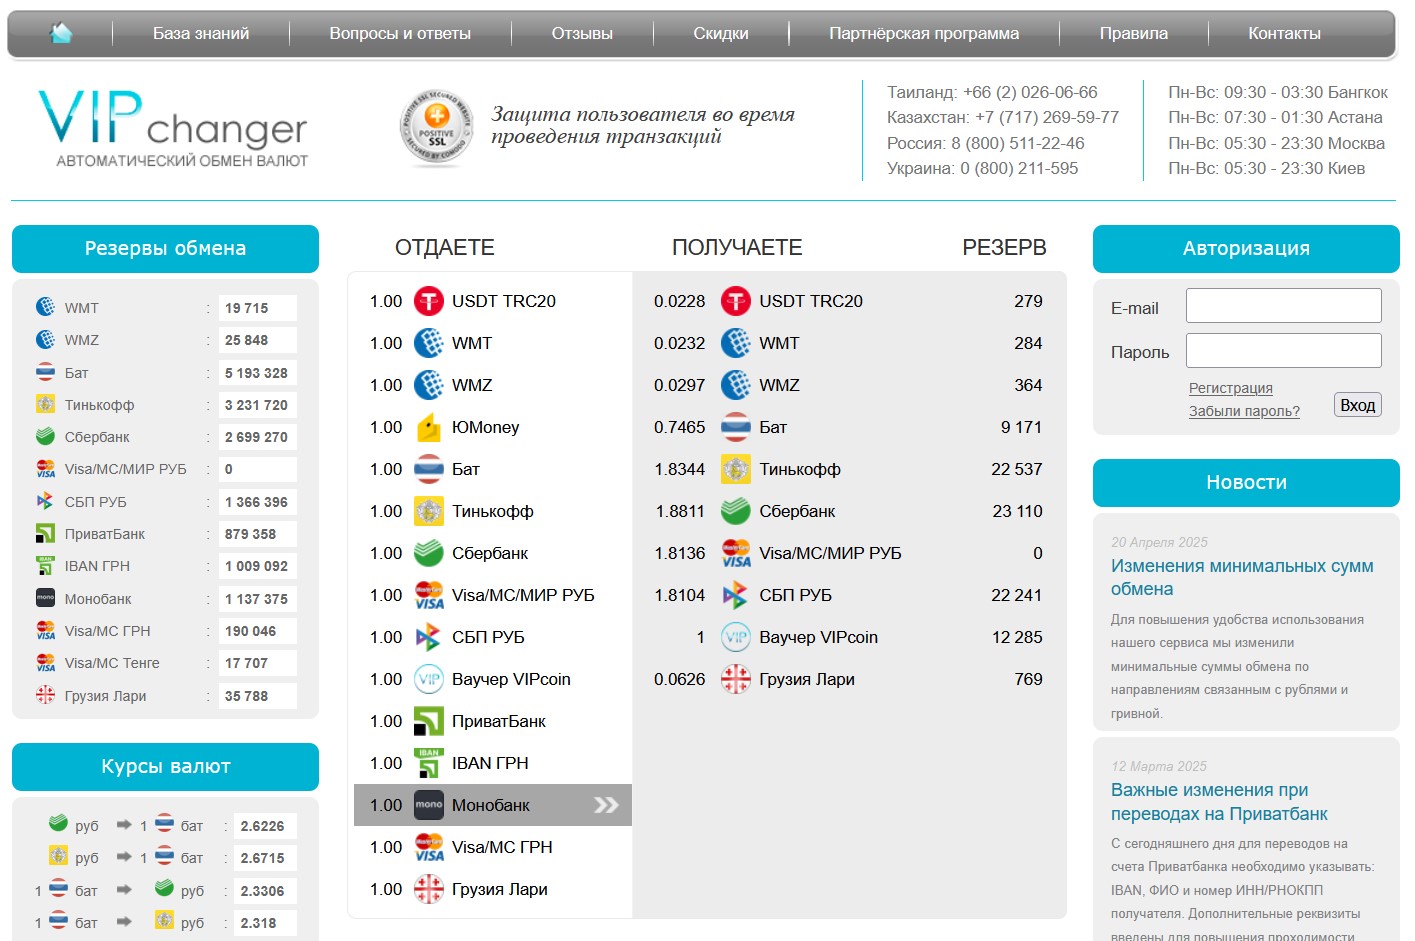Open Вопросы и ответы in the top menu
The height and width of the screenshot is (941, 1415).
pos(400,33)
